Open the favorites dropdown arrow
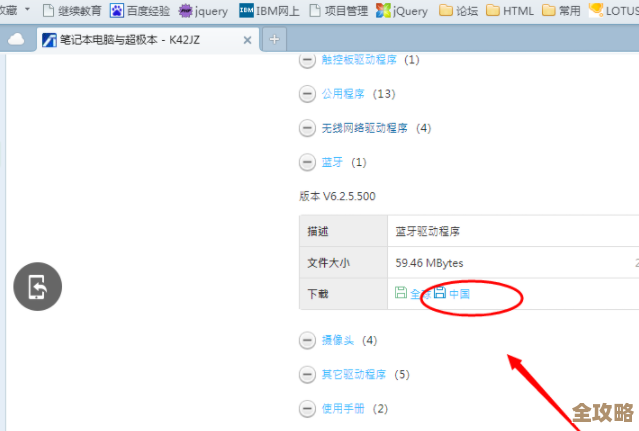 click(27, 9)
